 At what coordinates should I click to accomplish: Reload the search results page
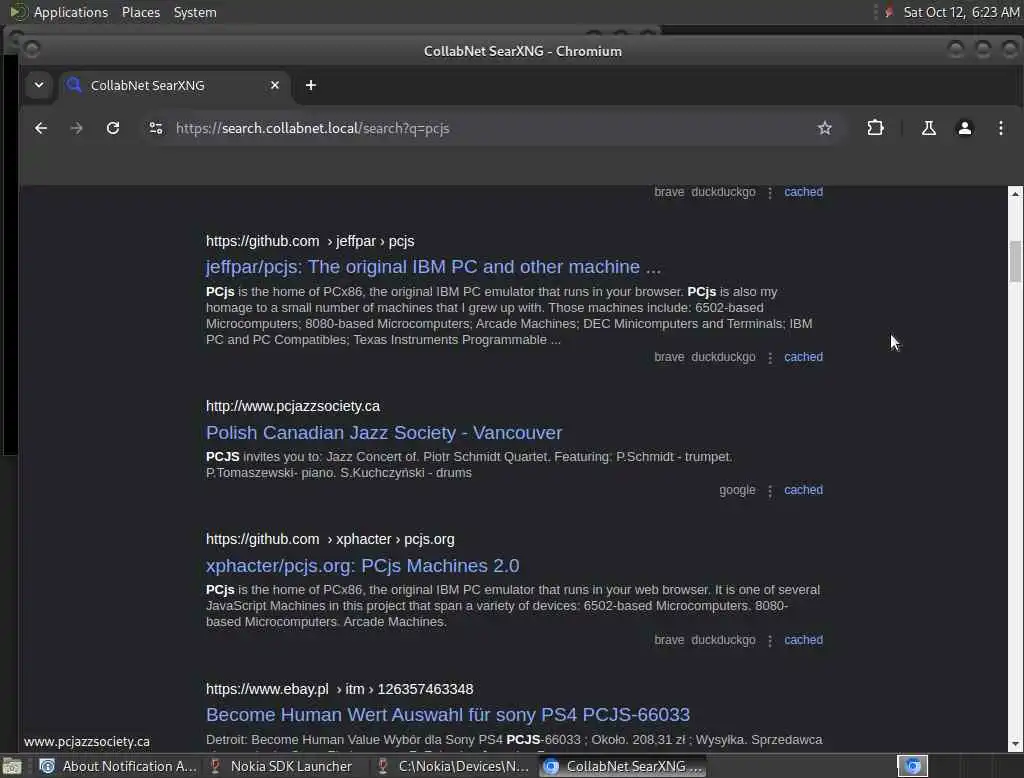113,128
